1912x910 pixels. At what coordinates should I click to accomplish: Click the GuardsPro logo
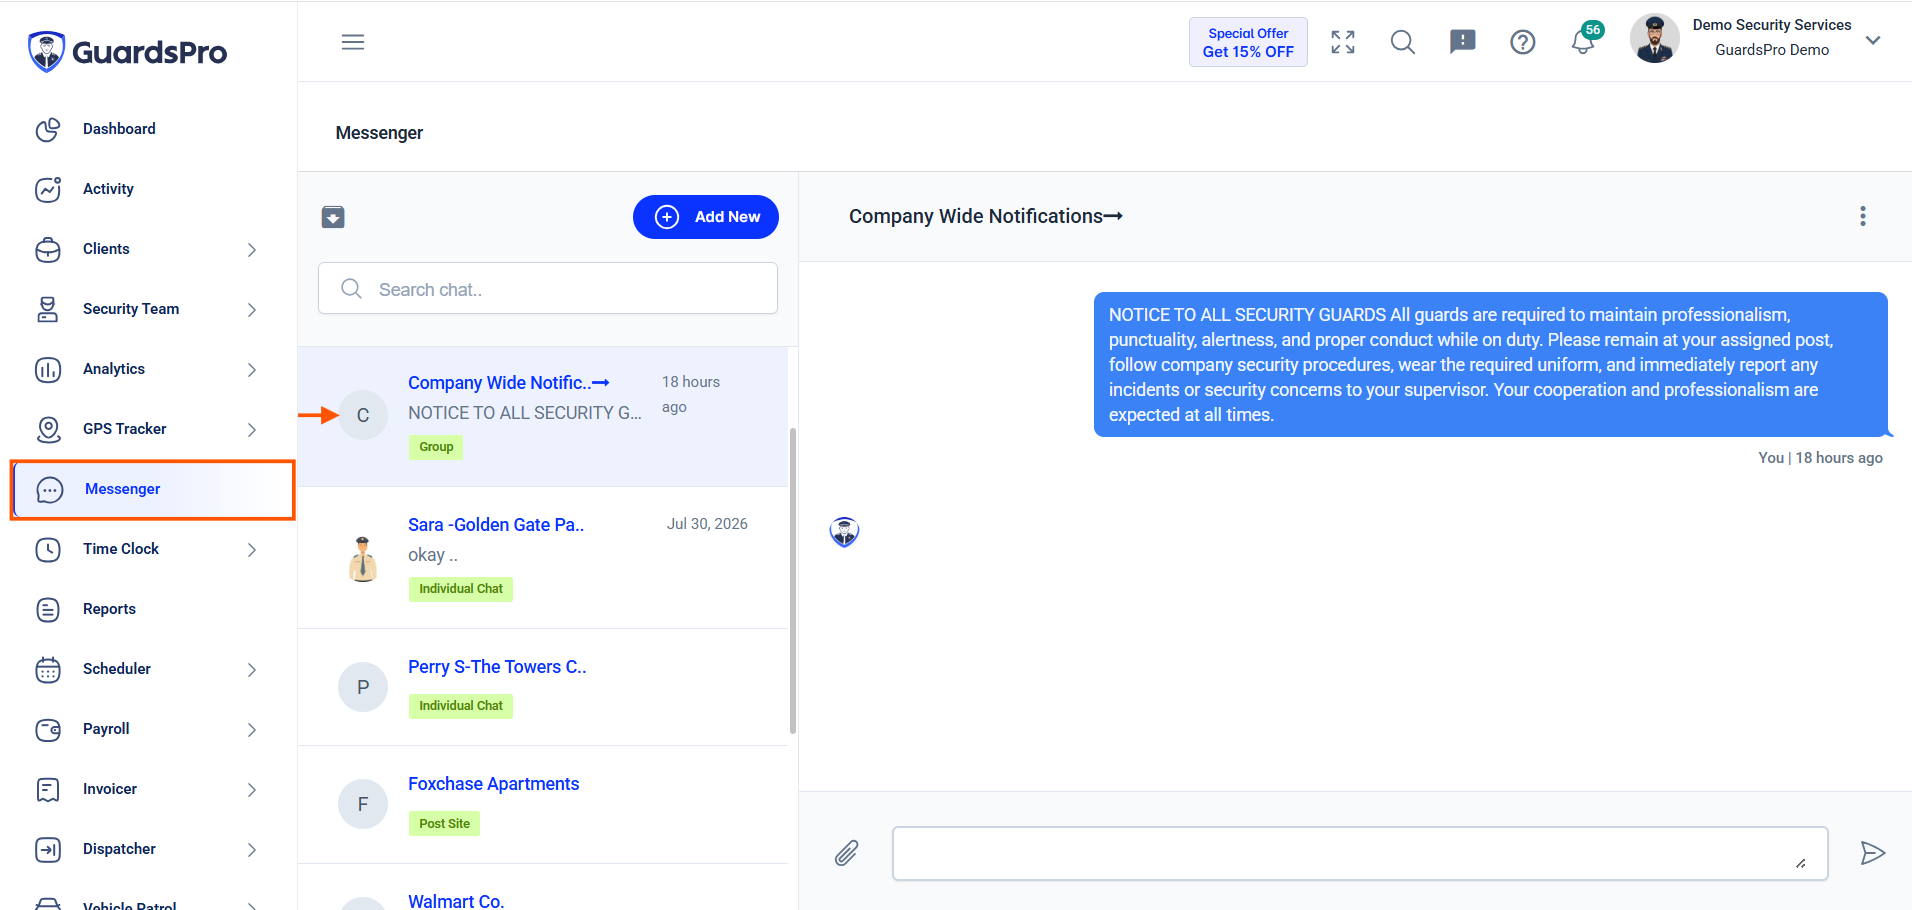point(127,51)
